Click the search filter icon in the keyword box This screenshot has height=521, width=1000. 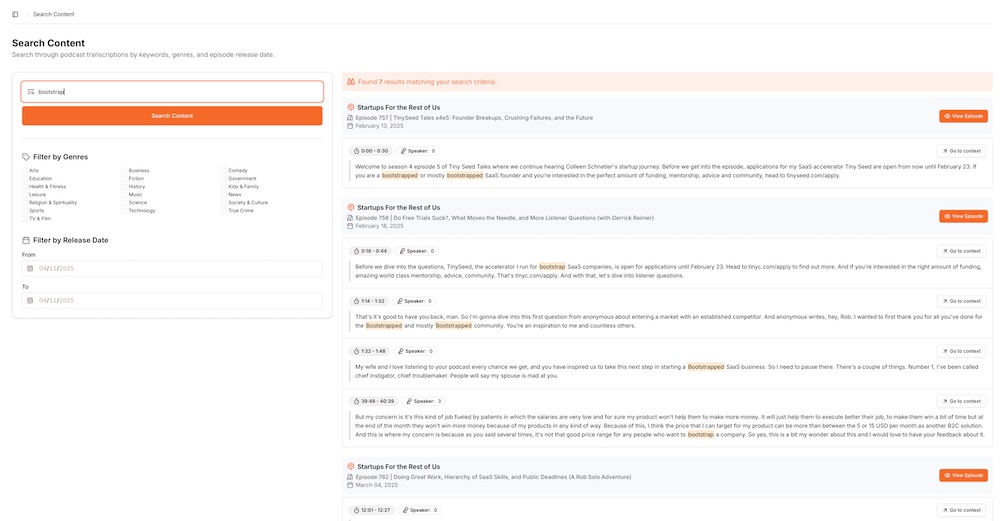31,92
